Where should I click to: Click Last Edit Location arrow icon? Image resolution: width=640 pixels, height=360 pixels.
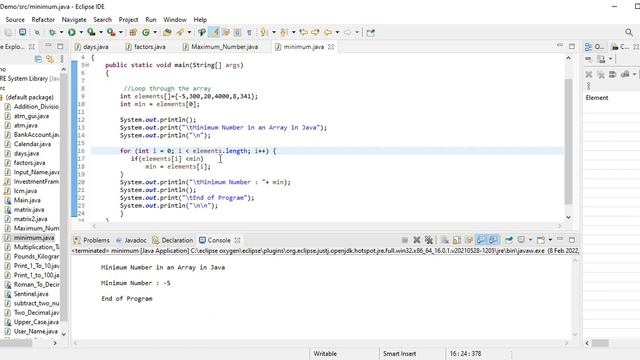[303, 32]
